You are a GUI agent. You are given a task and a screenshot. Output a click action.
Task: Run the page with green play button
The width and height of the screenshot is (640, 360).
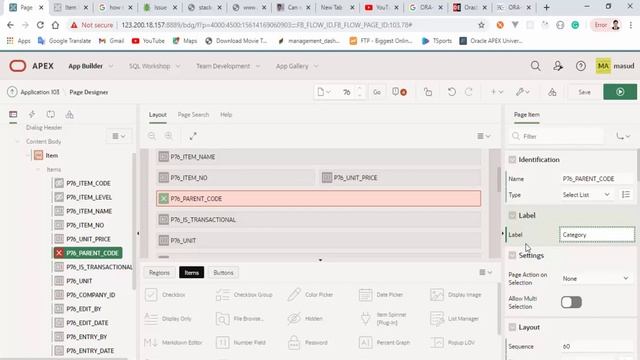coord(620,92)
